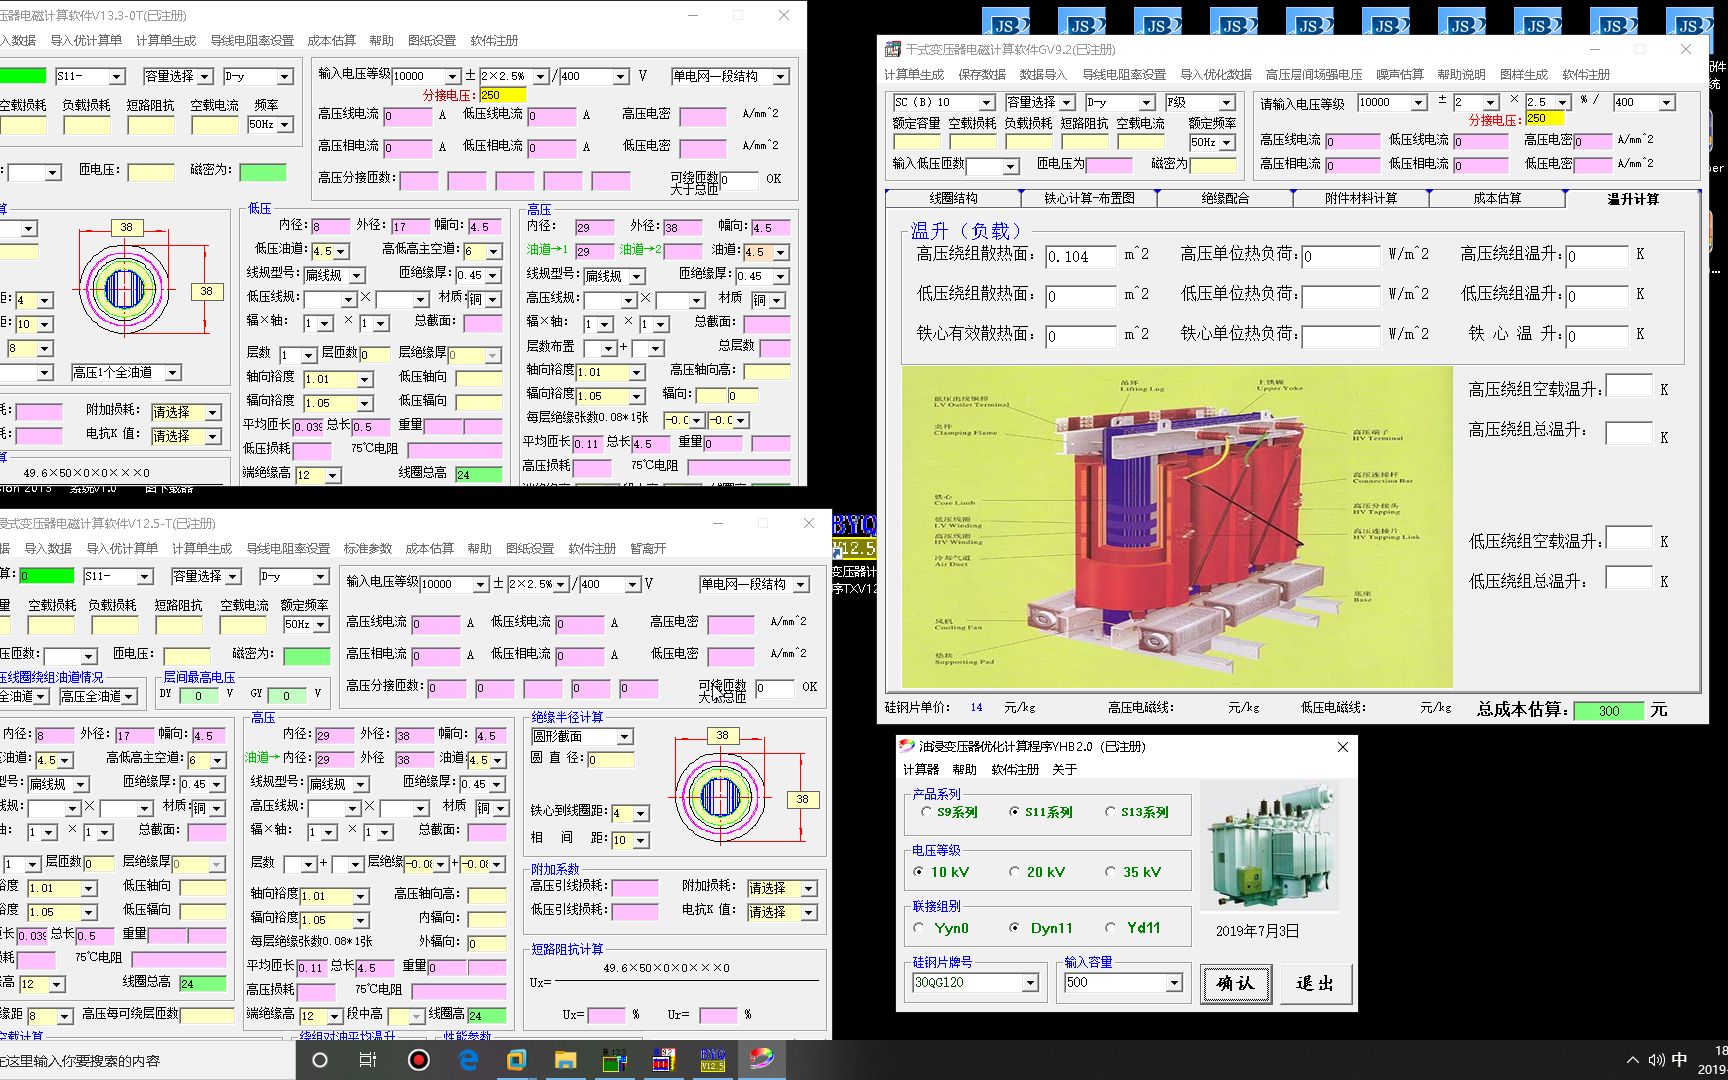This screenshot has width=1728, height=1080.
Task: Select S11系列 product series
Action: pyautogui.click(x=1015, y=812)
